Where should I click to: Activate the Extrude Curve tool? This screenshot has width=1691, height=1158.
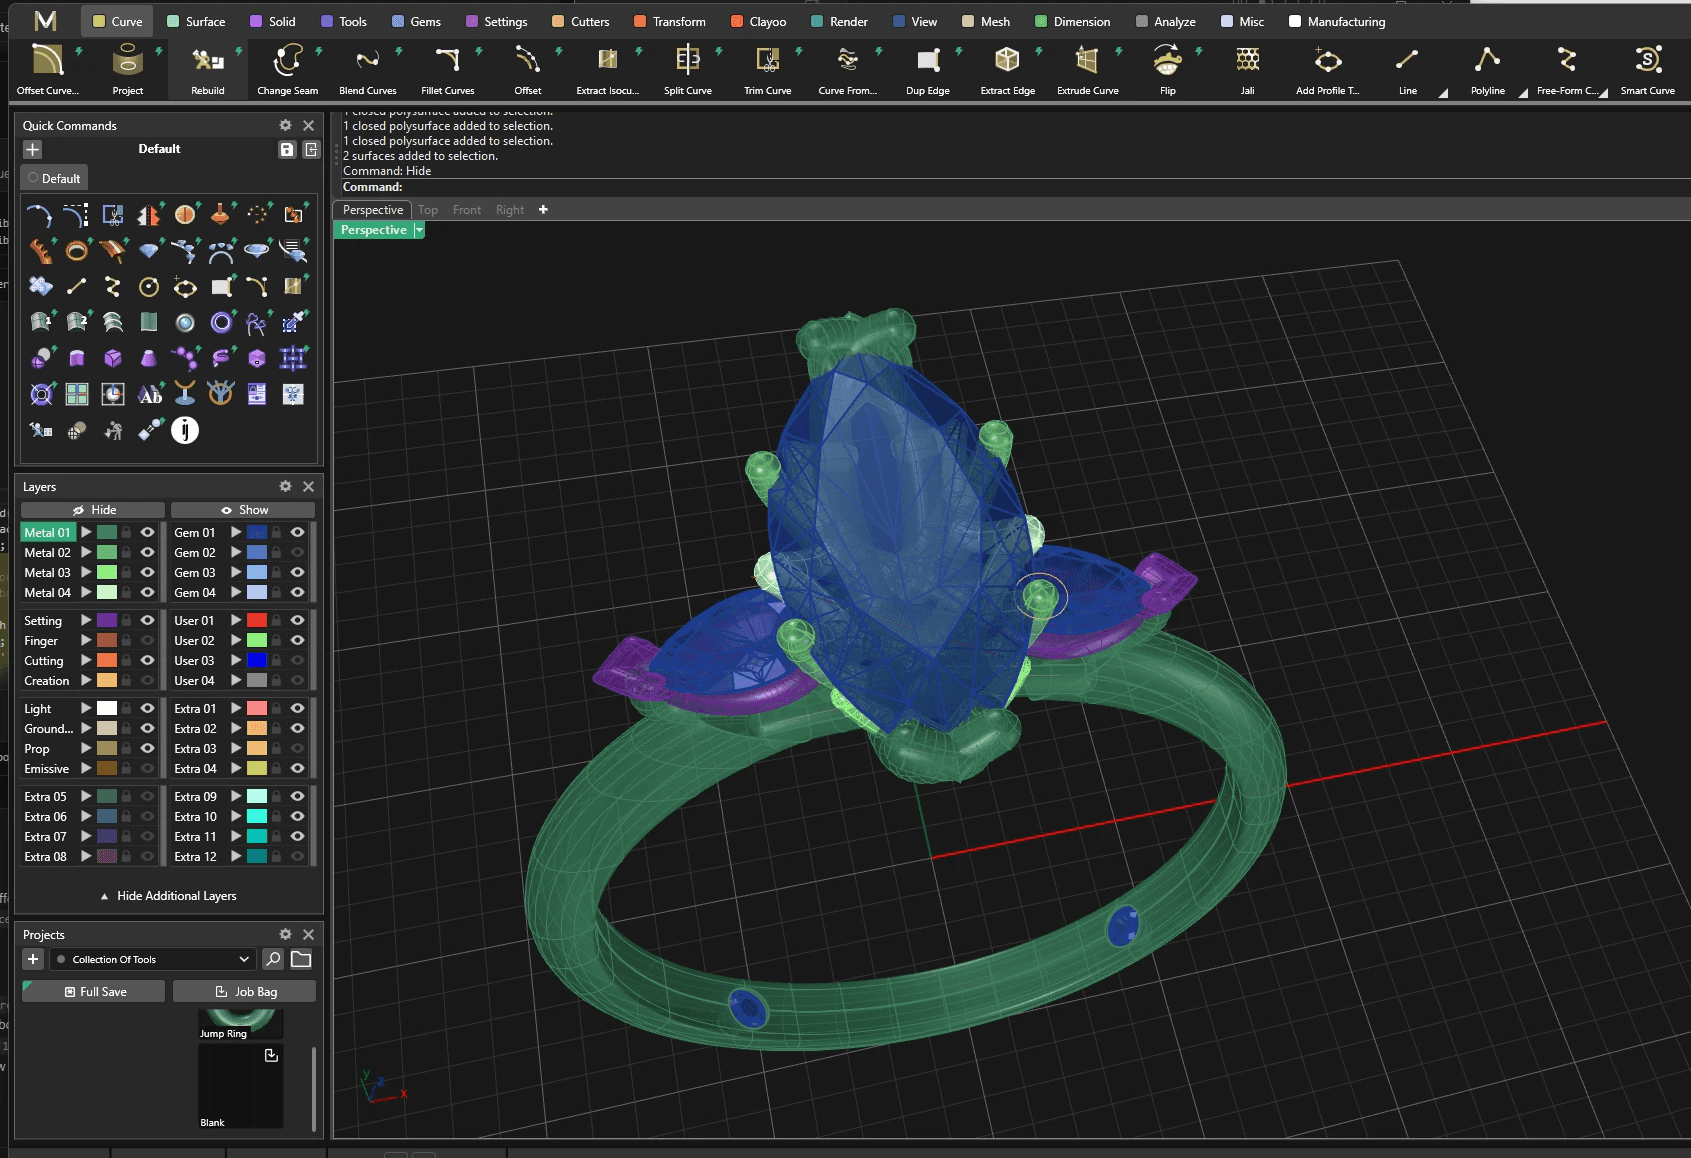[x=1087, y=62]
